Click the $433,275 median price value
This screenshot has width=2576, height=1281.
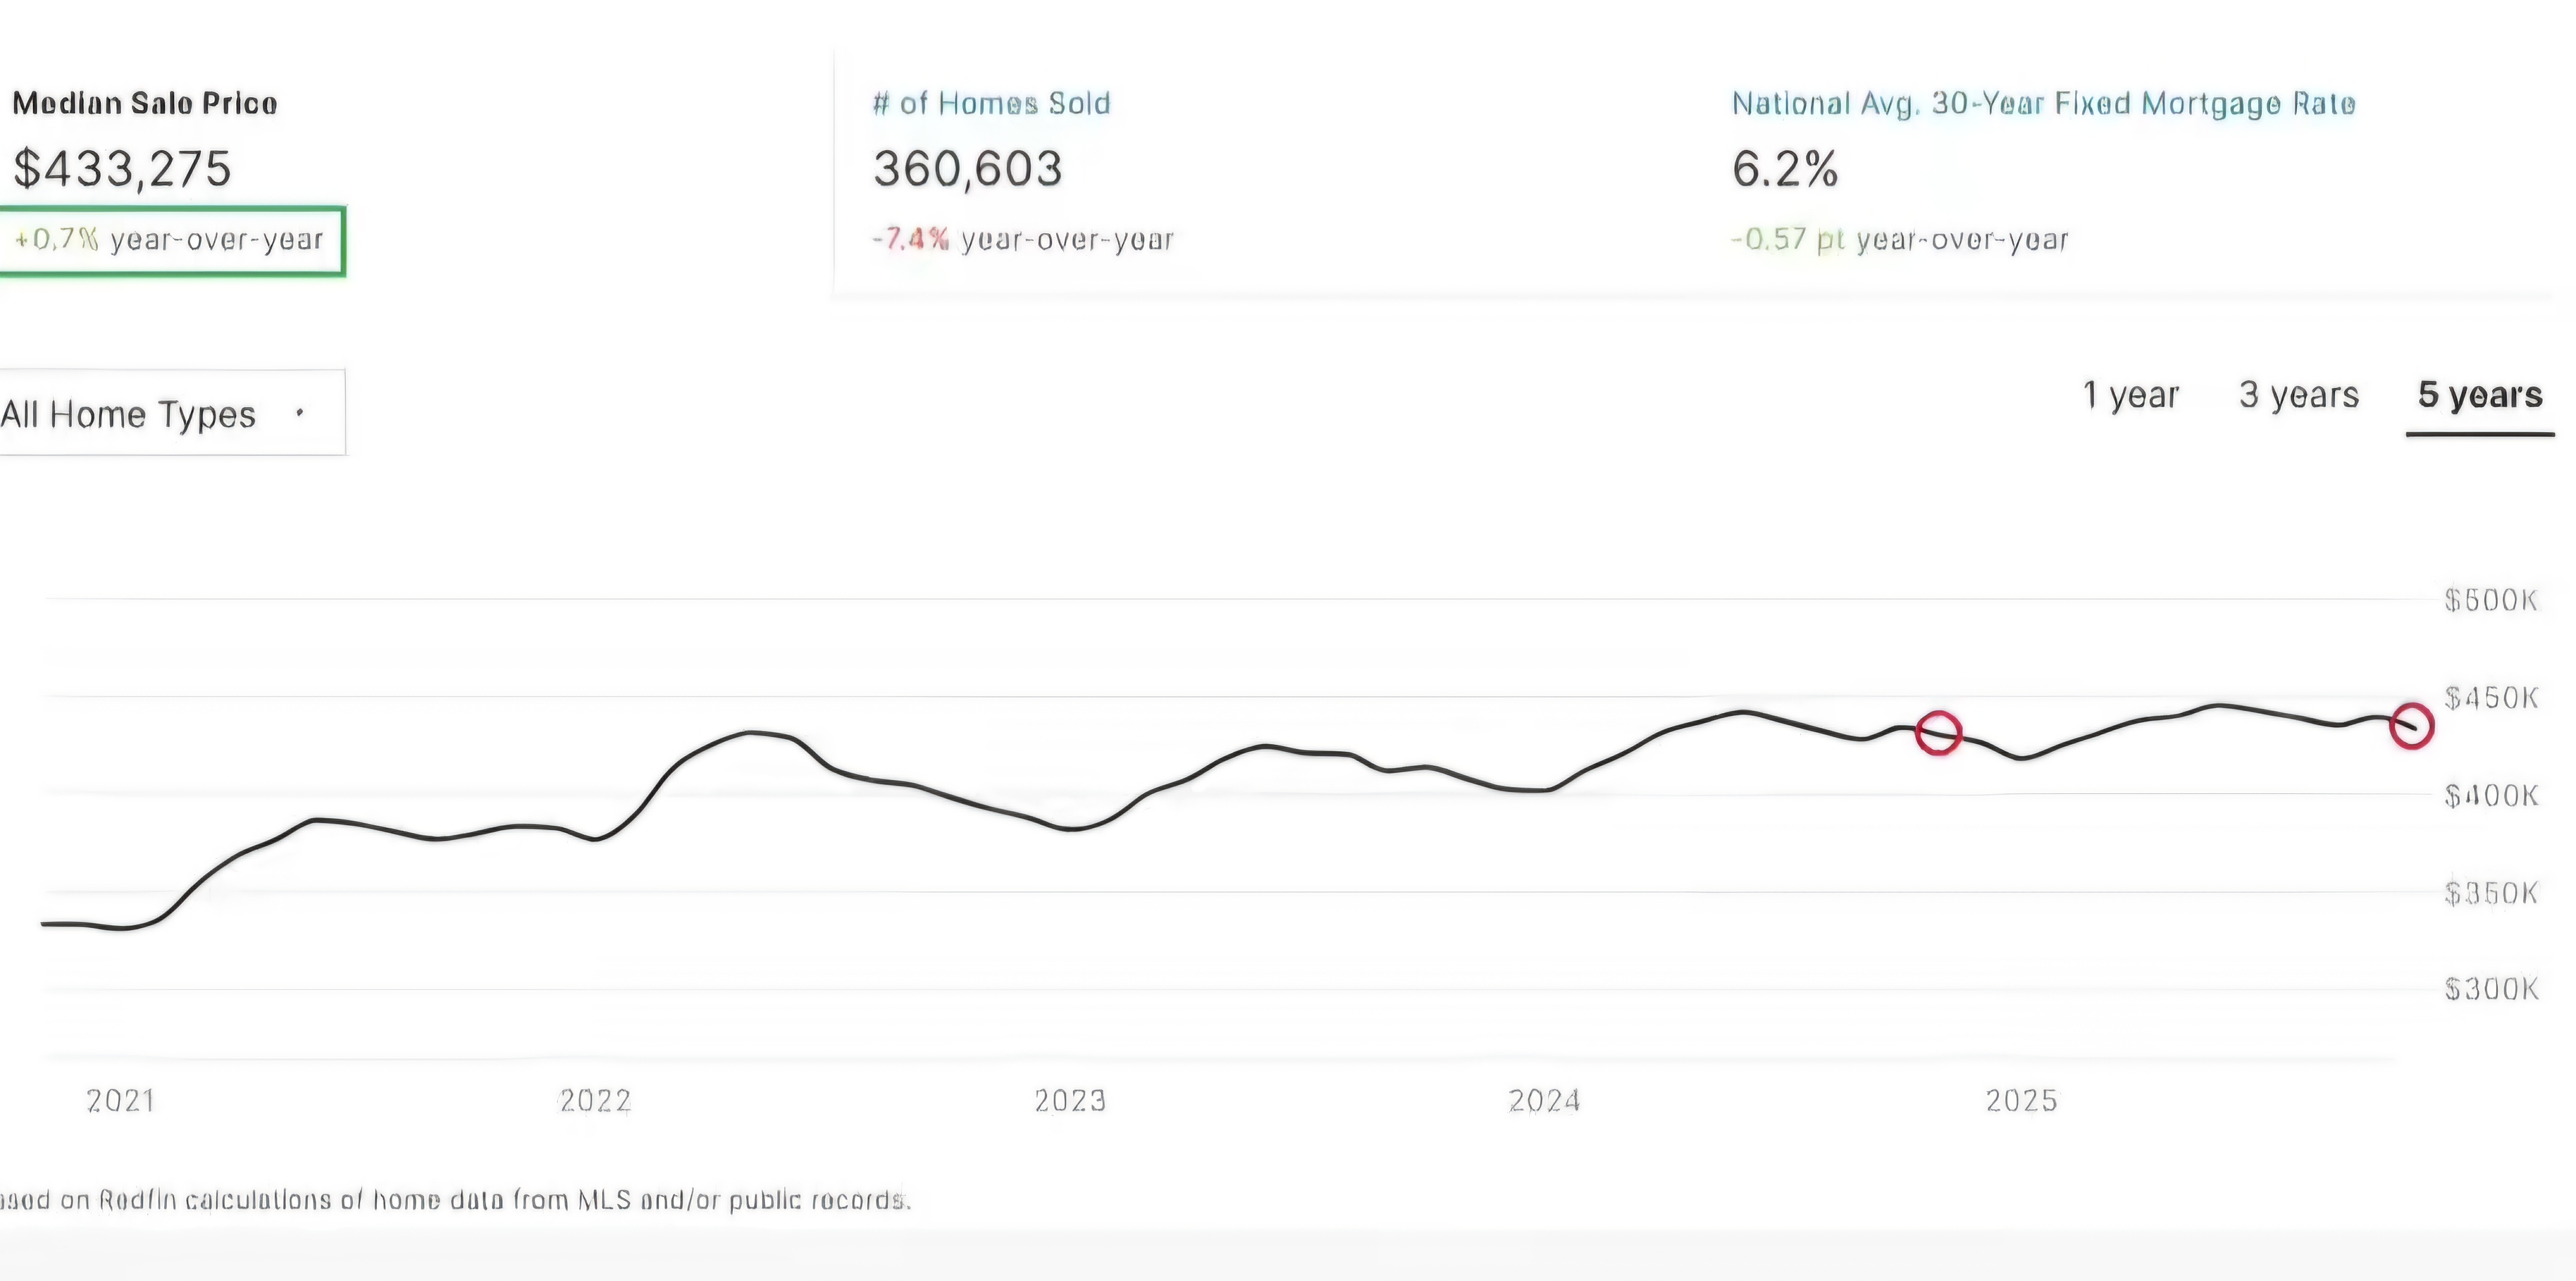[x=122, y=168]
